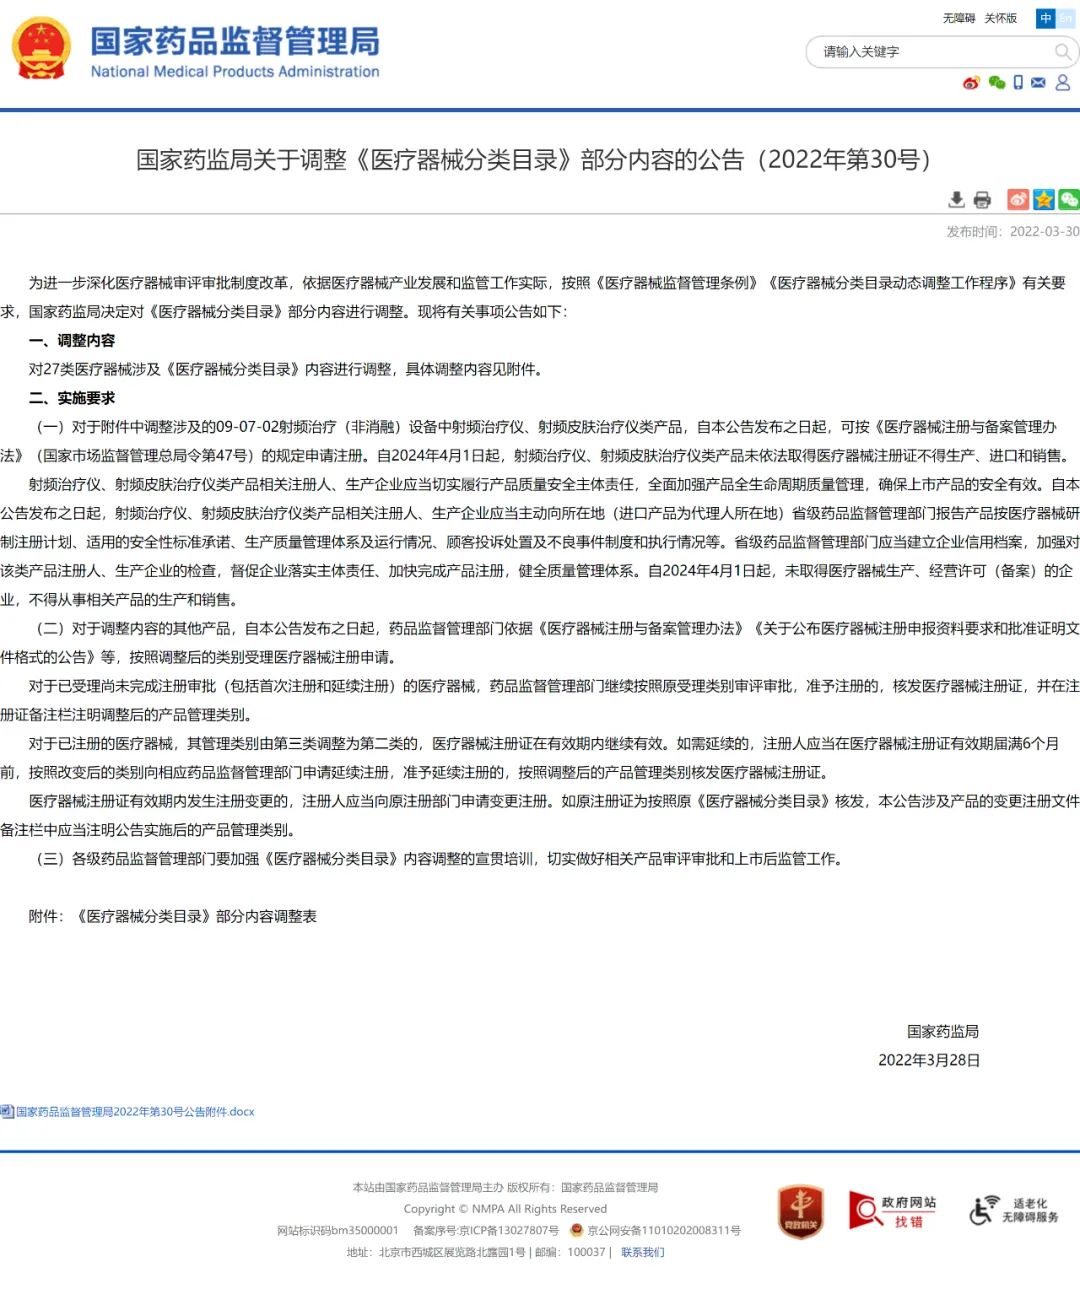Click the footer address line with 邮编 100037
The image size is (1080, 1289).
[x=476, y=1252]
